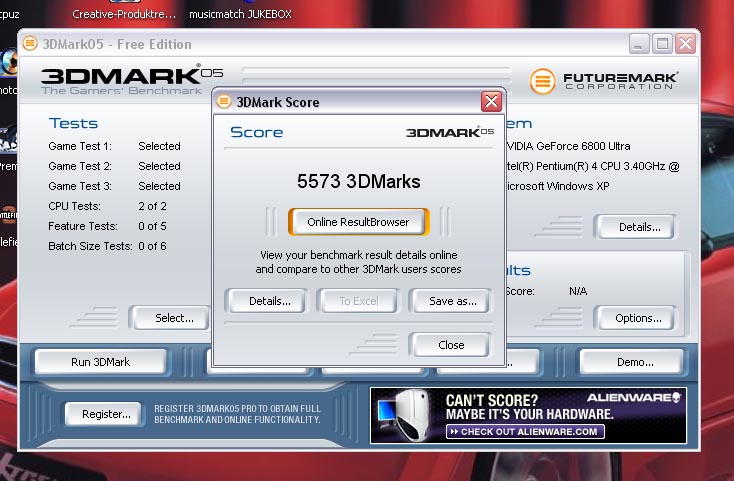The image size is (734, 481).
Task: Click the 'Tests' section heading
Action: (73, 123)
